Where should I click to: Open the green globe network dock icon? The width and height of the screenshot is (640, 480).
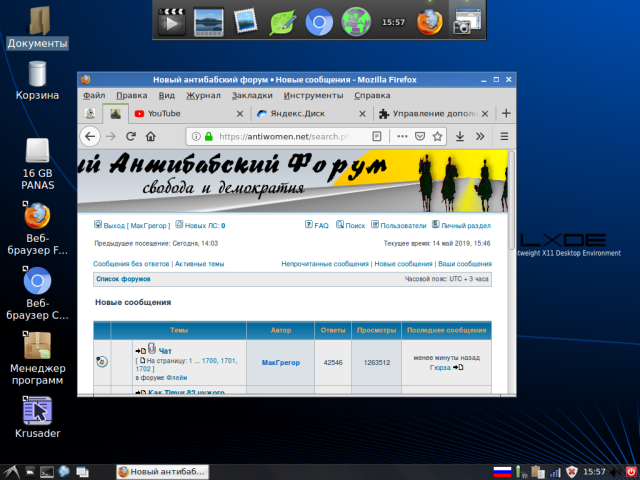point(356,22)
